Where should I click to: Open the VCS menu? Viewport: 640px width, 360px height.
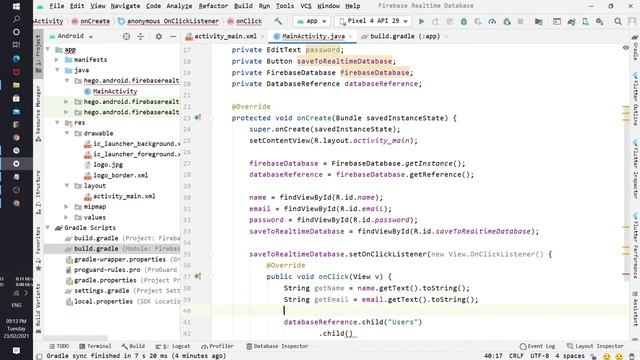click(306, 6)
